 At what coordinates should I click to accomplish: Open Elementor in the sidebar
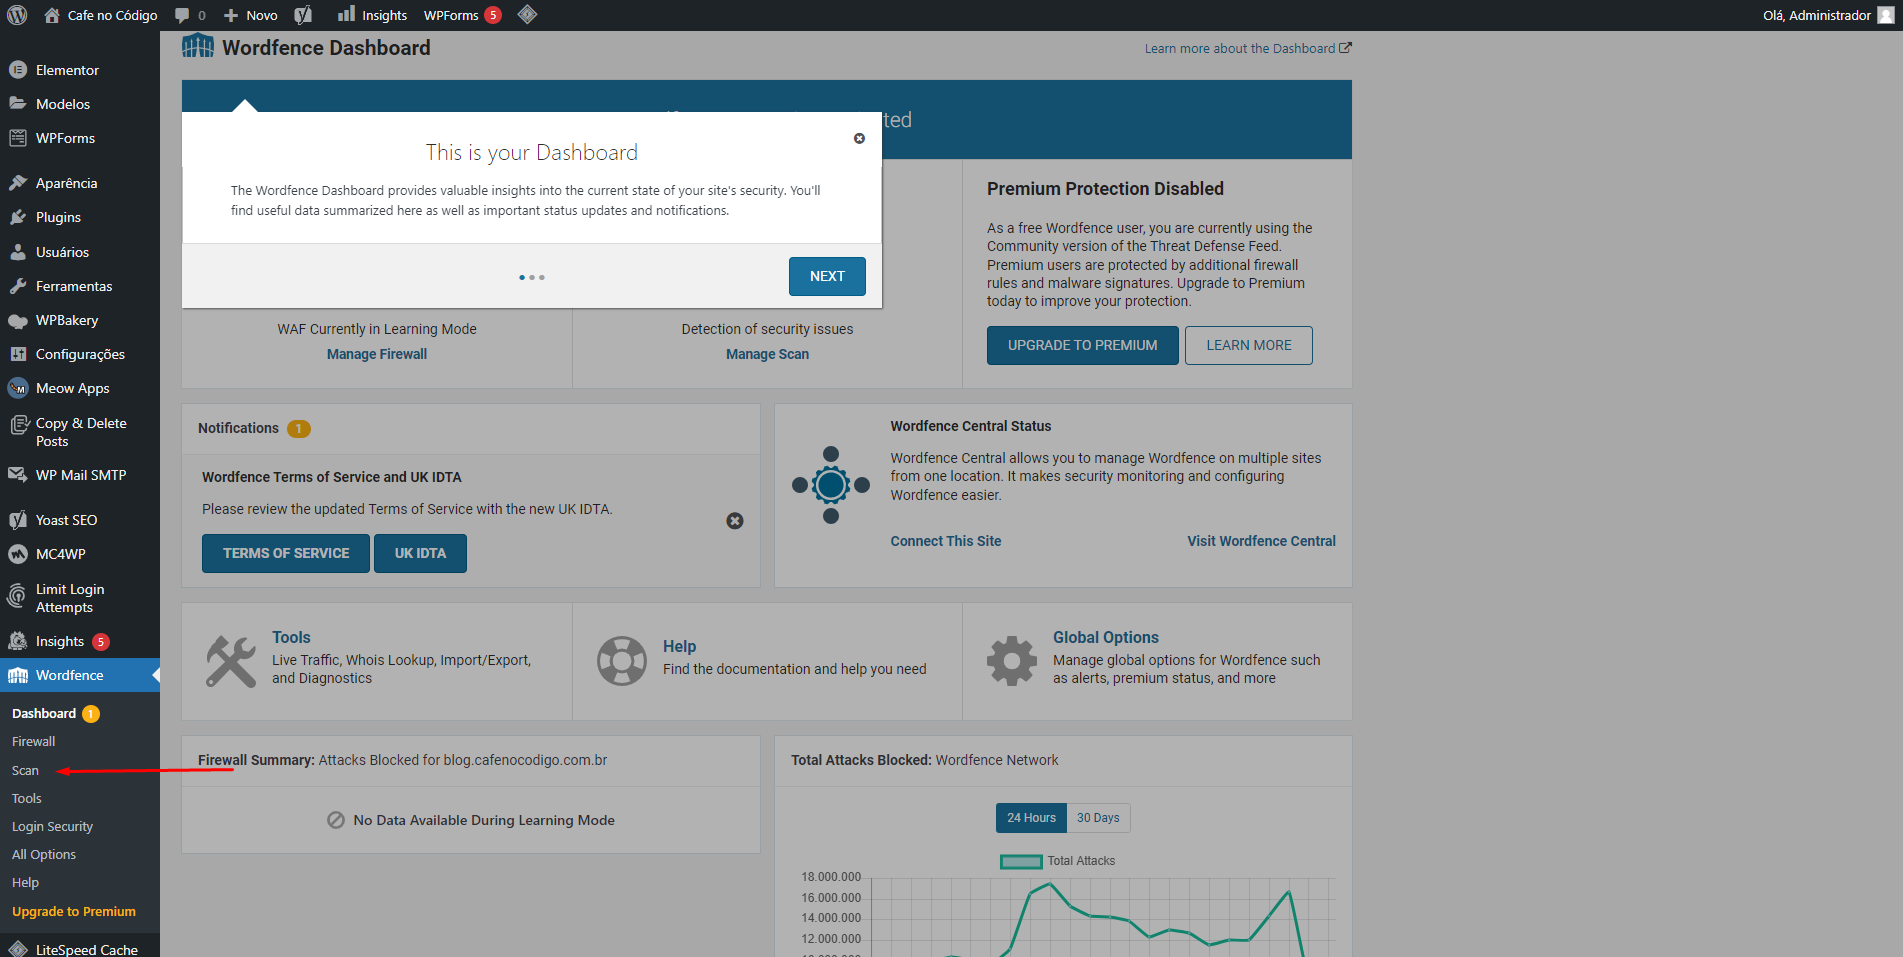(x=80, y=70)
